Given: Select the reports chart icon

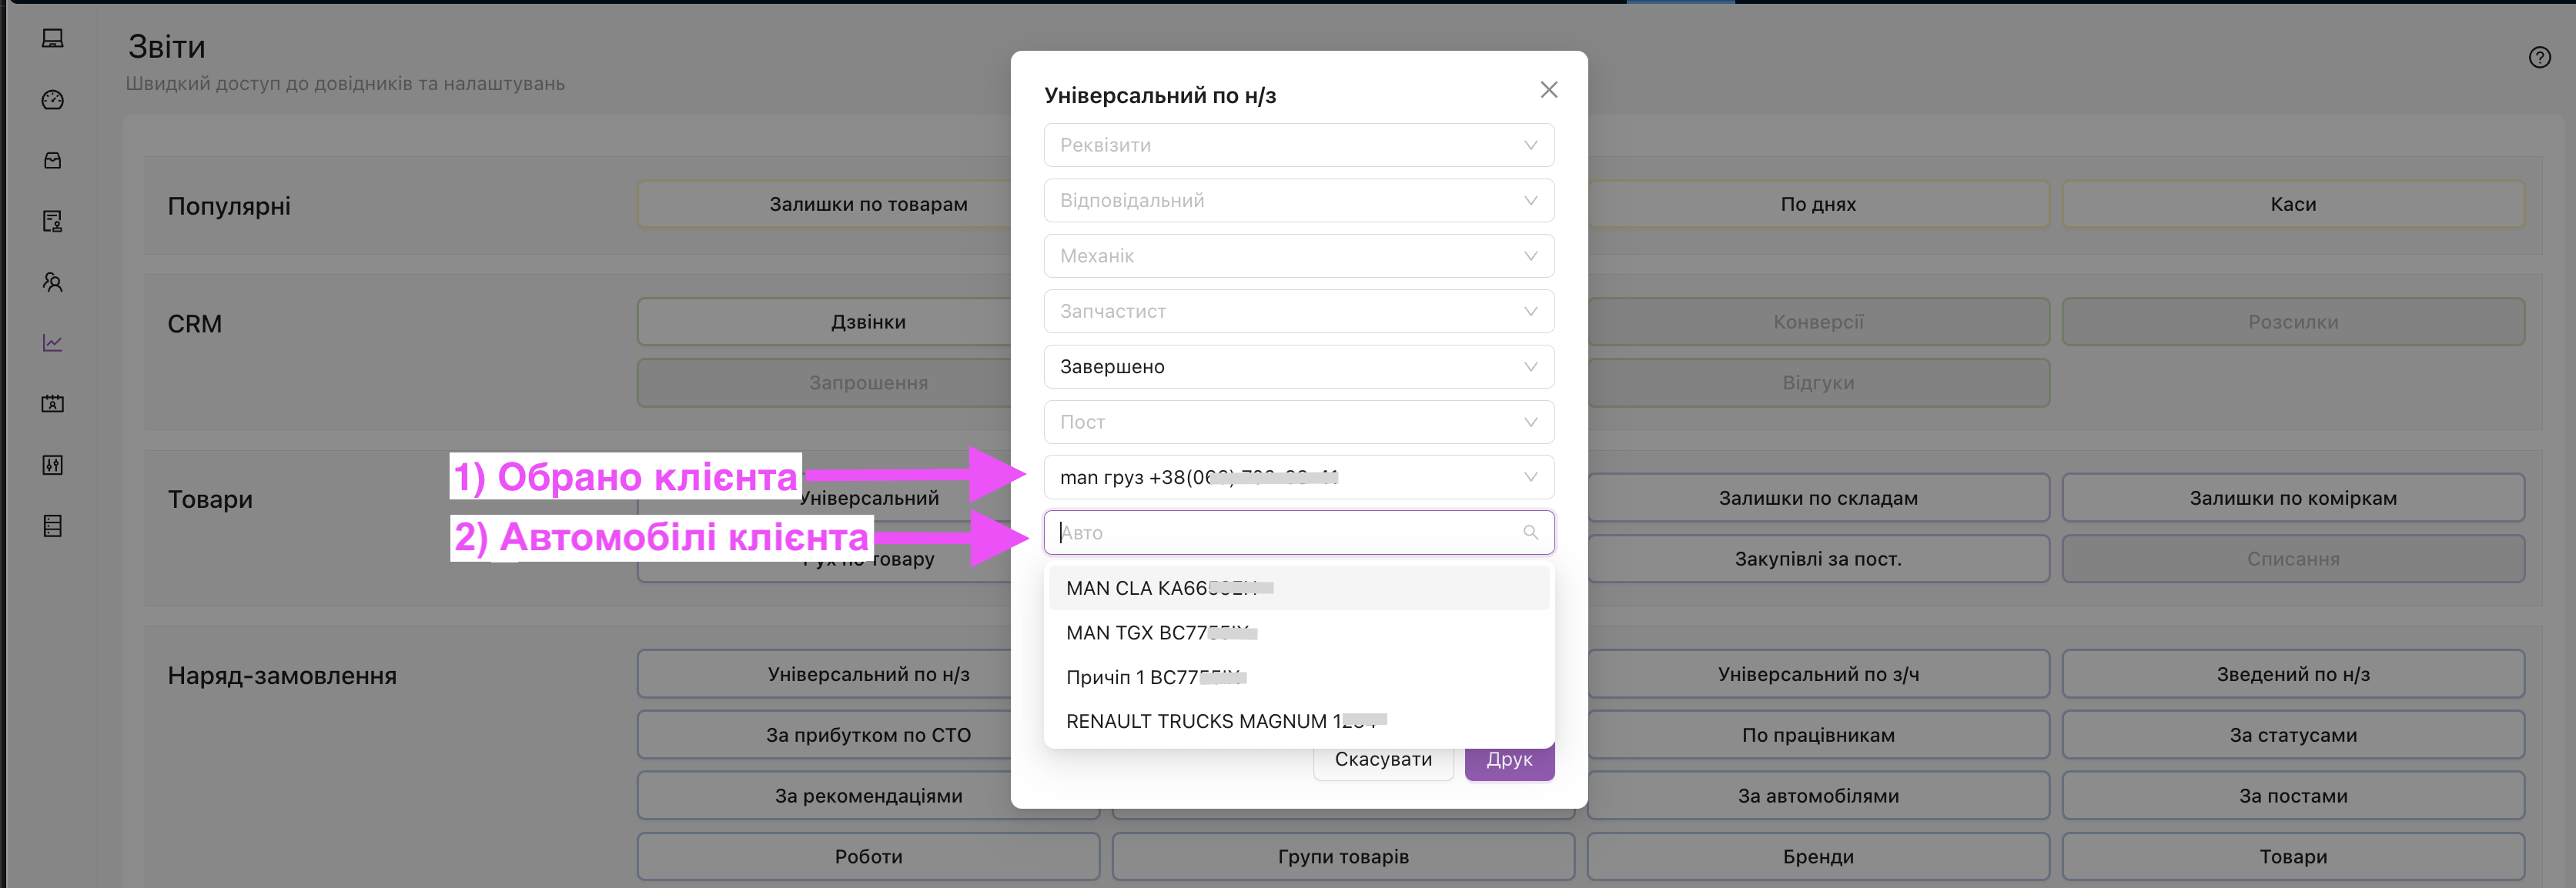Looking at the screenshot, I should tap(53, 343).
